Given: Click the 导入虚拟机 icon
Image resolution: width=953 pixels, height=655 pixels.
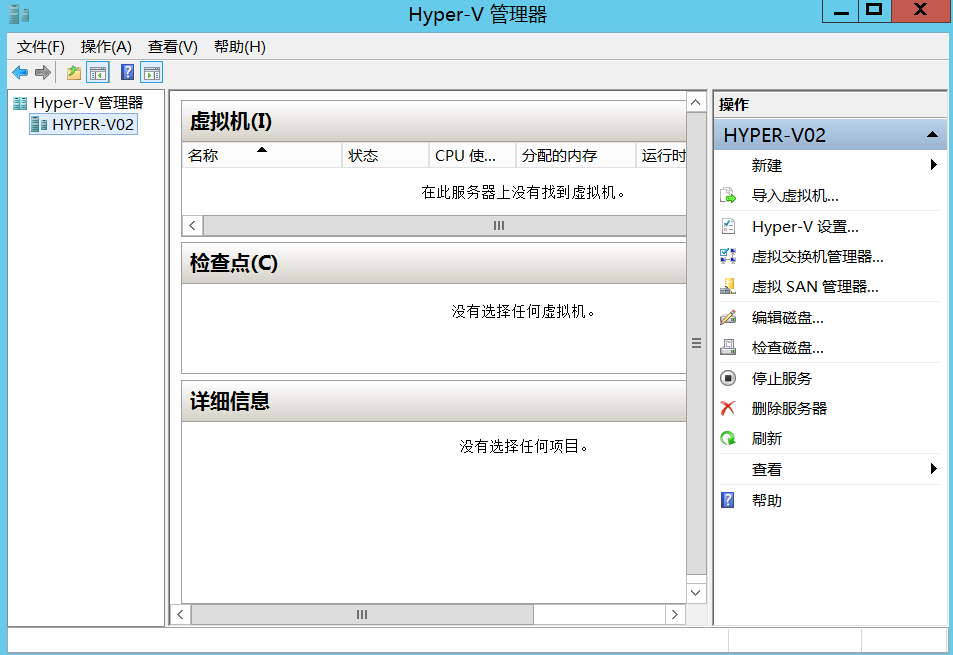Looking at the screenshot, I should [x=728, y=196].
